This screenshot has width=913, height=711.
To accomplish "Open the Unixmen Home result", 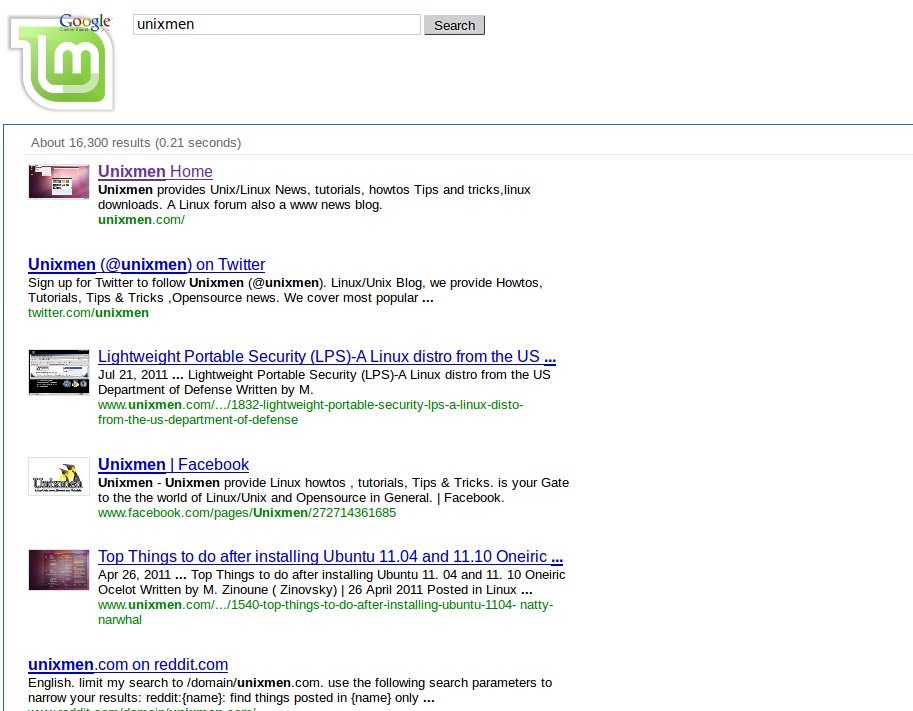I will [155, 171].
